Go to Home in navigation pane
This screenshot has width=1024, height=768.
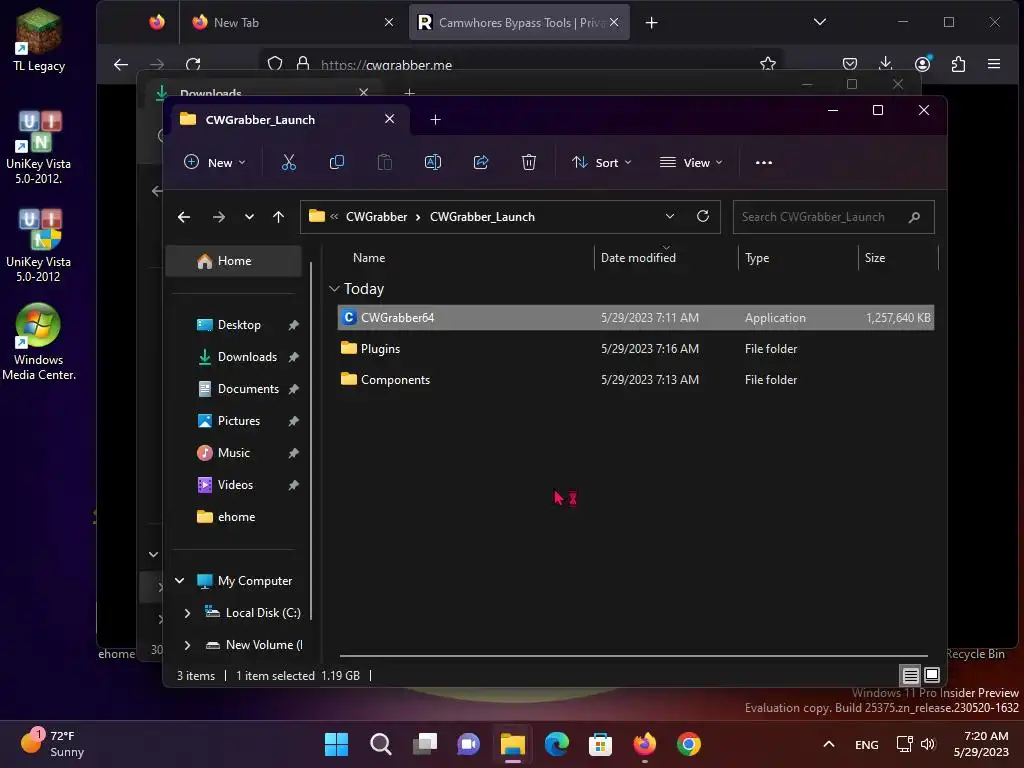(234, 261)
